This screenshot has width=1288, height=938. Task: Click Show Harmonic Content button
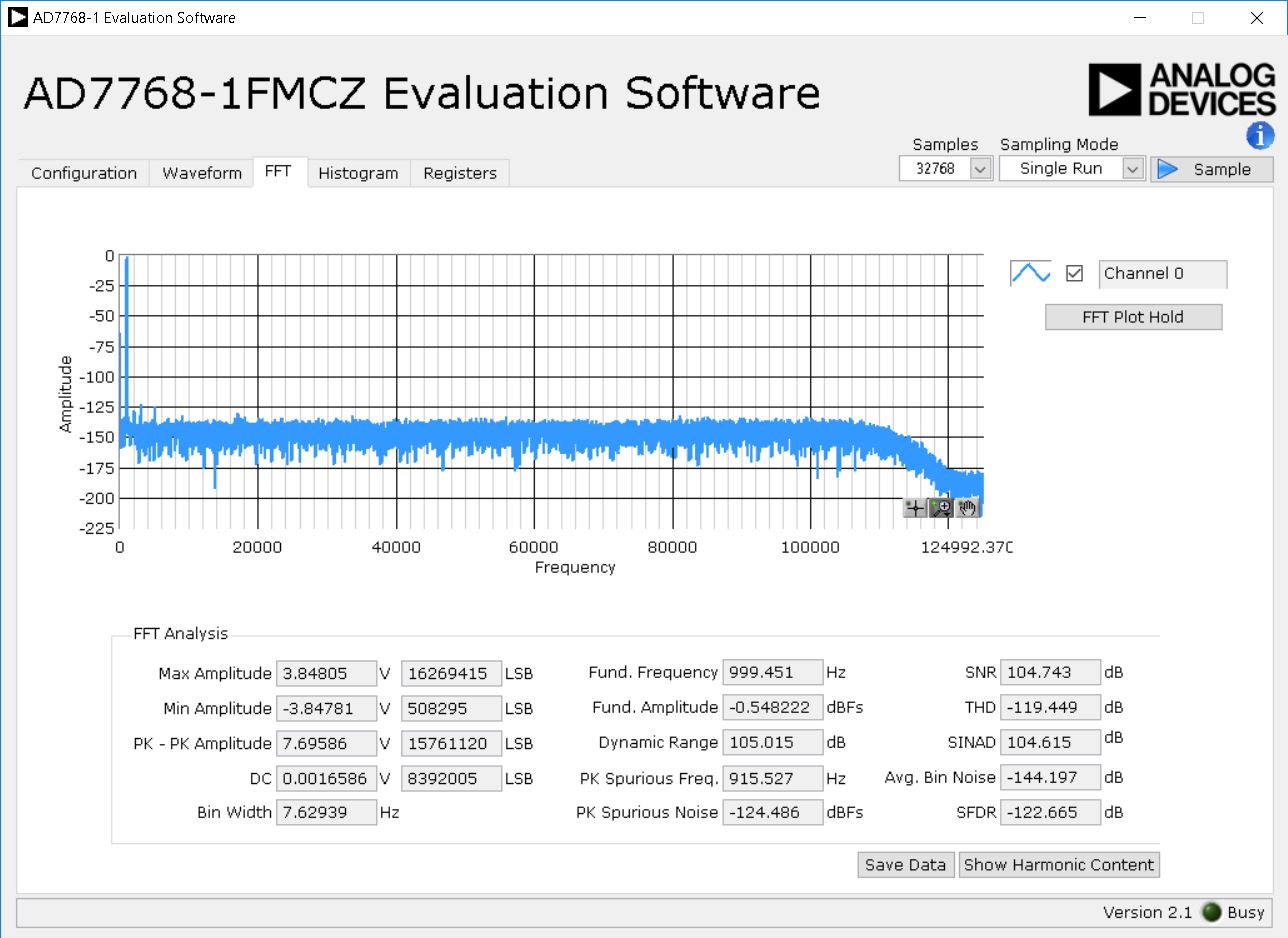1059,865
